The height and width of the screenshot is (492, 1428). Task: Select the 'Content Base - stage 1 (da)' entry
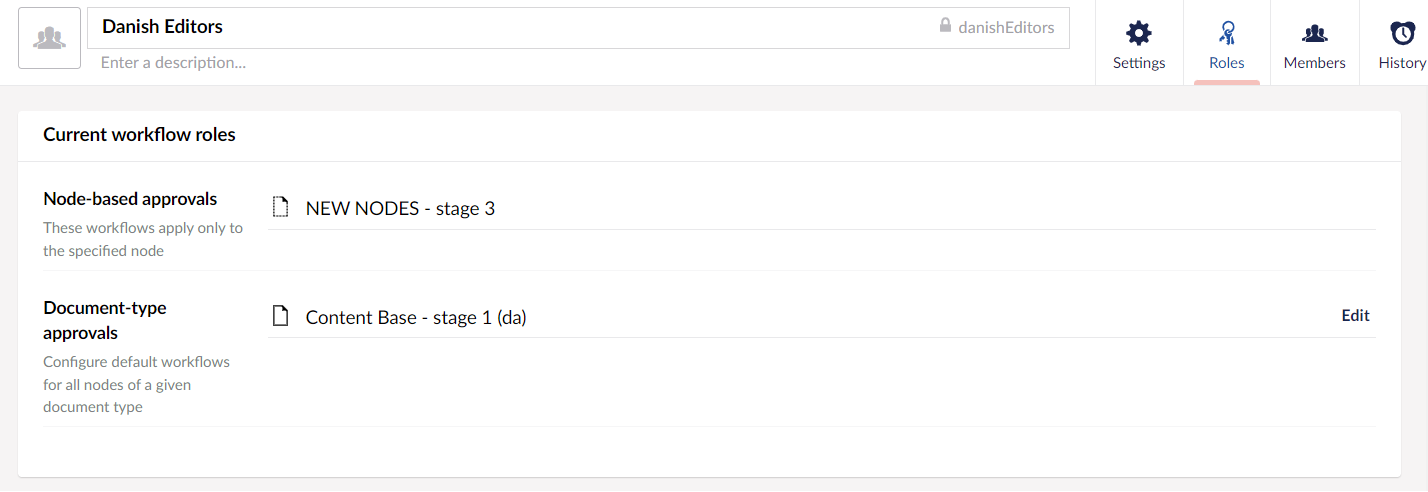pos(416,317)
